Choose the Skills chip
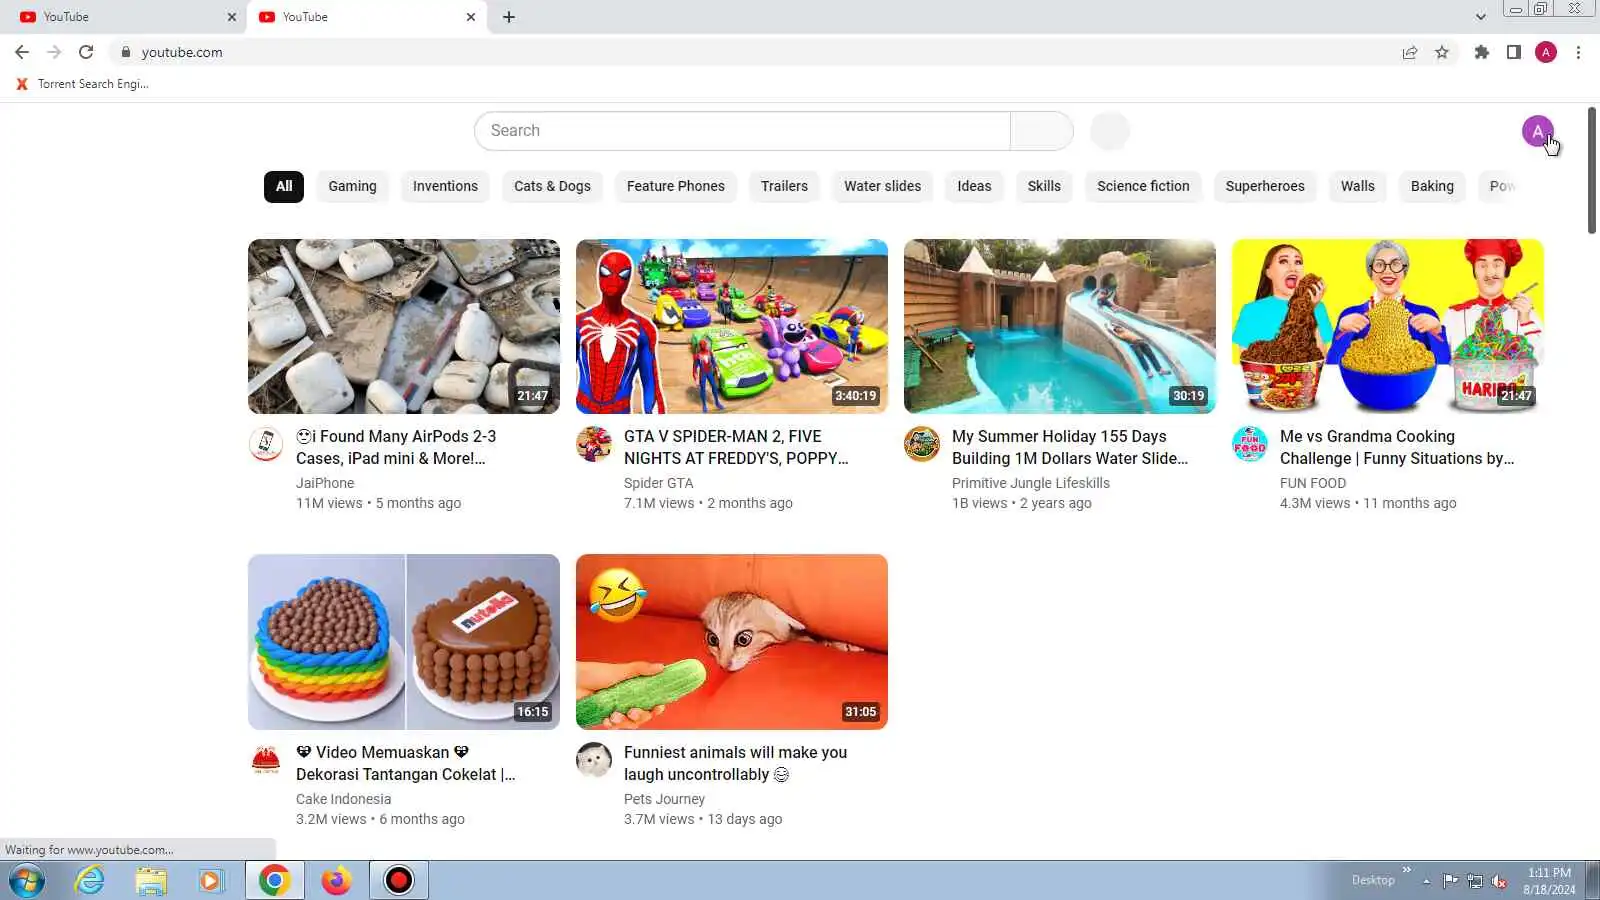 pyautogui.click(x=1044, y=186)
